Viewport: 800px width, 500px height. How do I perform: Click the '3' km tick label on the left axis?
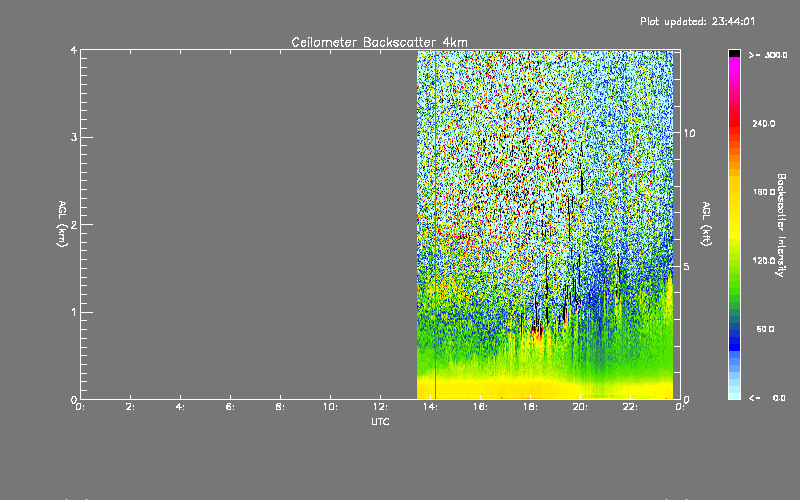pos(74,137)
